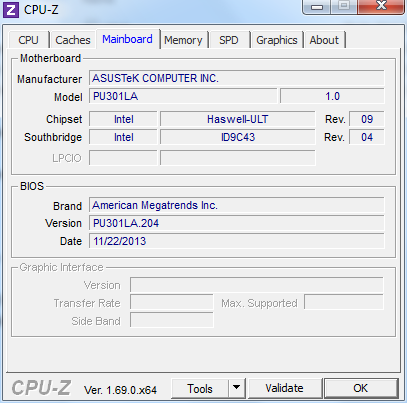The width and height of the screenshot is (407, 403).
Task: Click the Chipset label
Action: pos(64,119)
